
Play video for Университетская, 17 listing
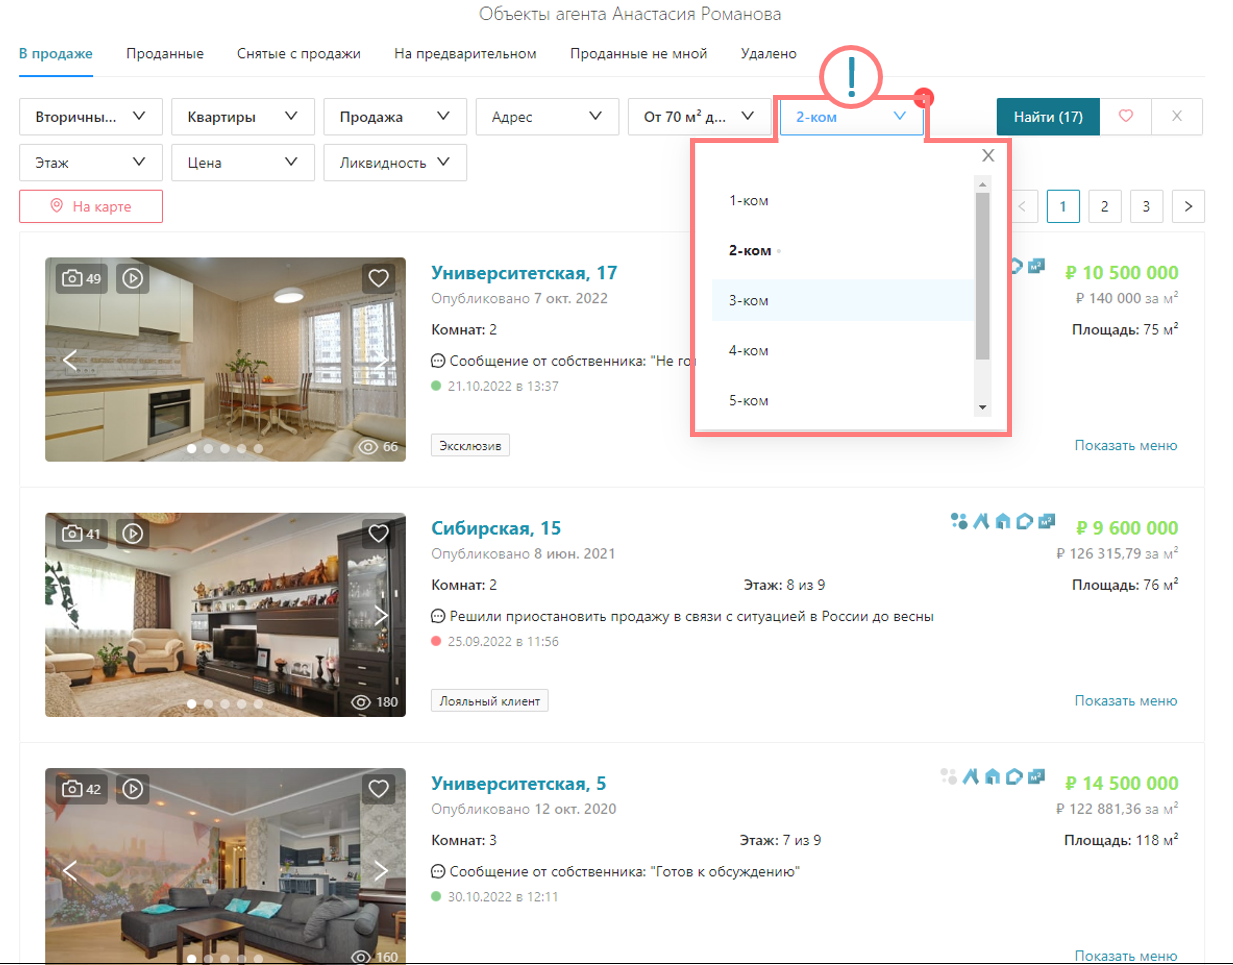tap(133, 278)
